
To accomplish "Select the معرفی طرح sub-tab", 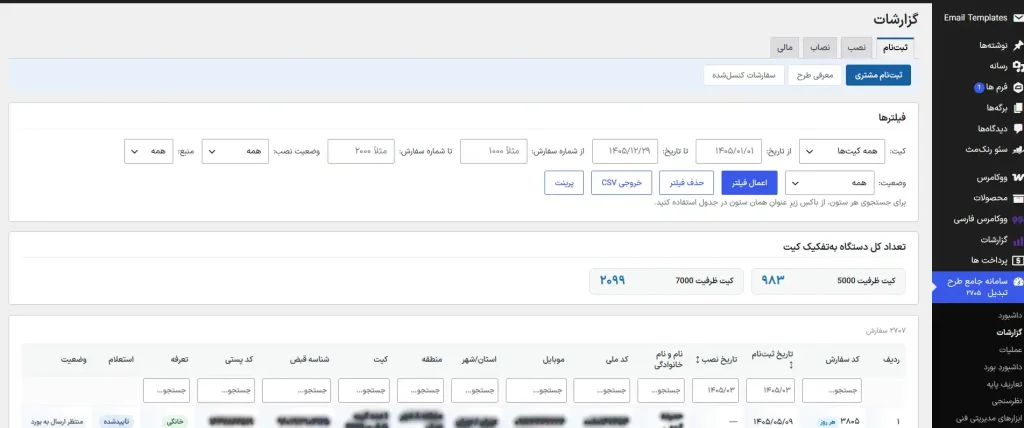I will click(x=814, y=75).
